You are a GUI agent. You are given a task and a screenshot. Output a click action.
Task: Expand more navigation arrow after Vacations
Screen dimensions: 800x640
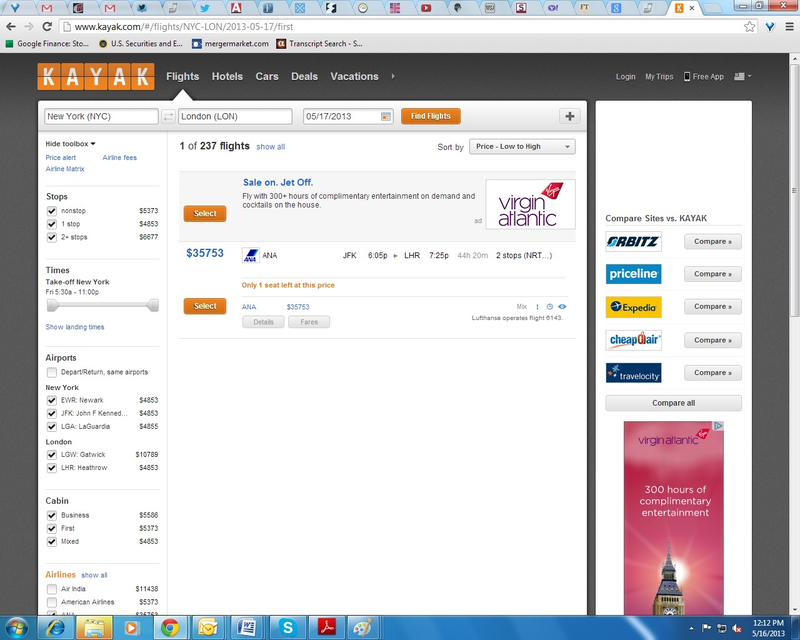coord(393,77)
